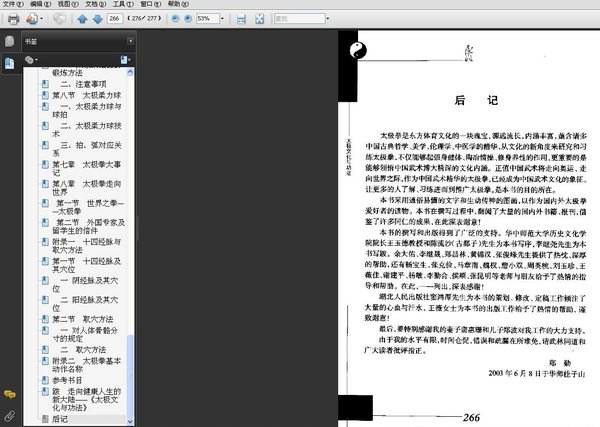Print the document with the printer icon
600x427 pixels.
(13, 19)
